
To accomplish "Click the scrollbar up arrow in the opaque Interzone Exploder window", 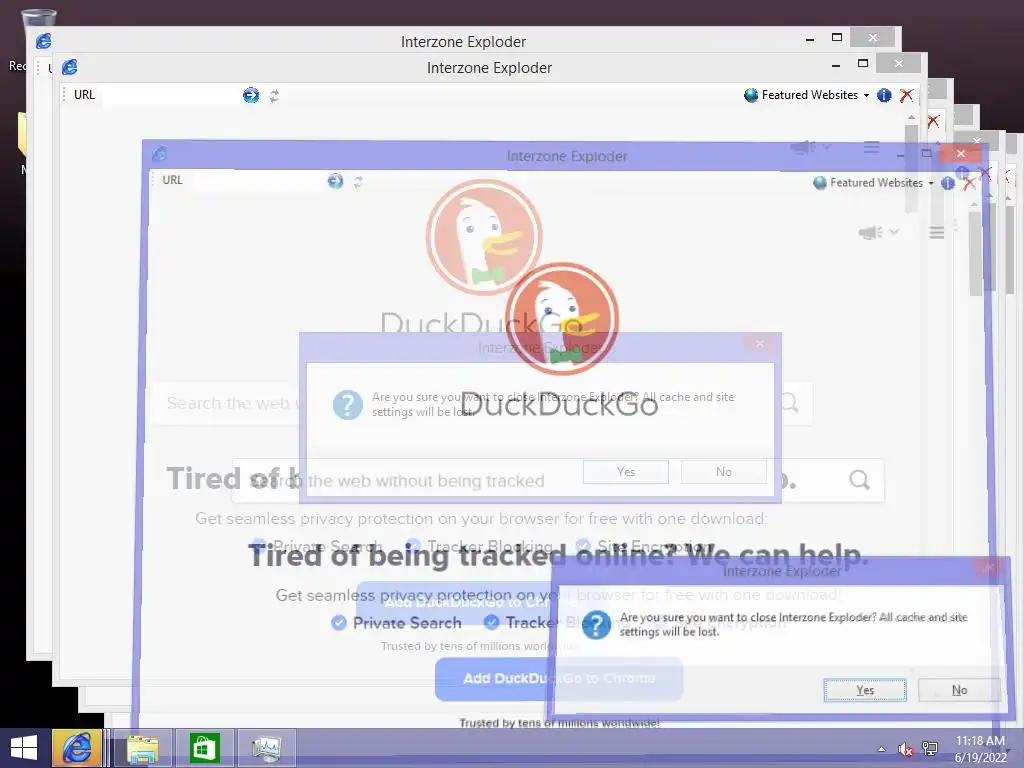I will point(911,118).
